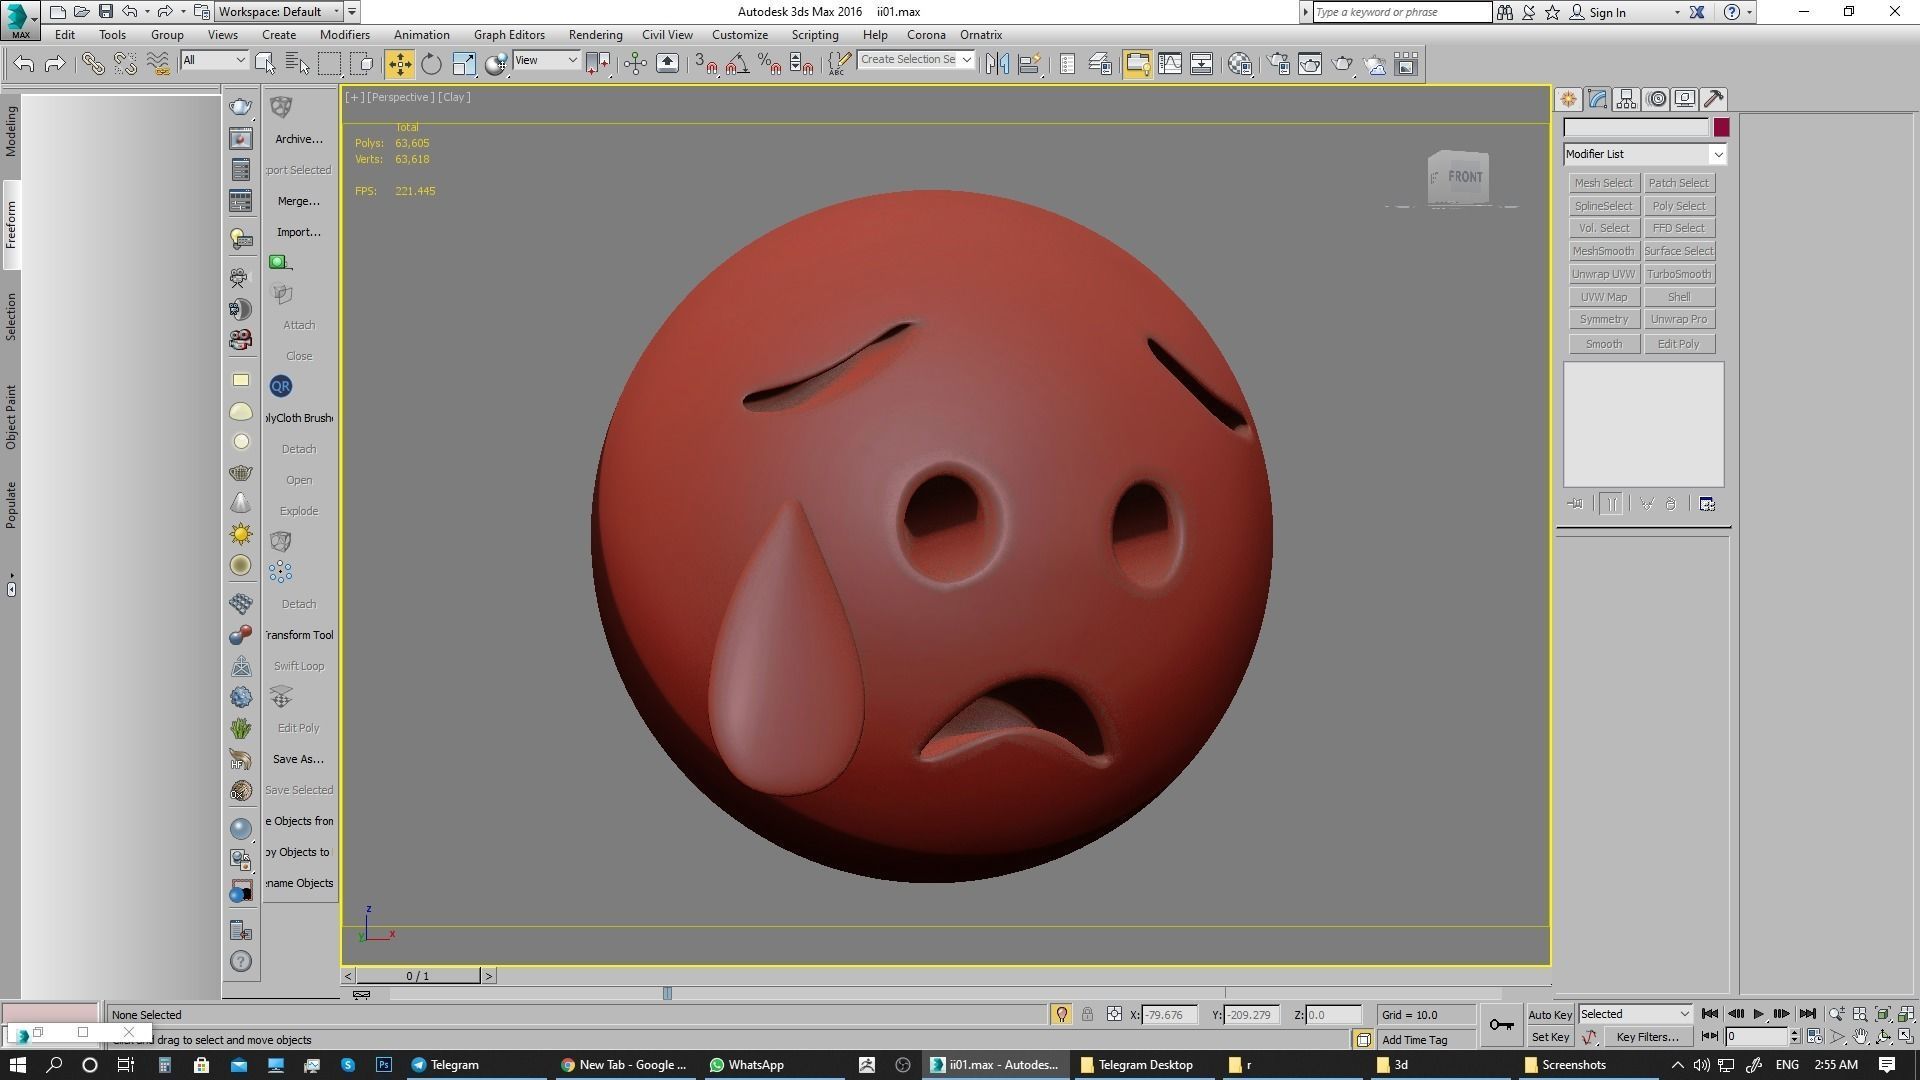This screenshot has width=1920, height=1080.
Task: Open the key mode Selected dropdown
Action: click(1635, 1014)
